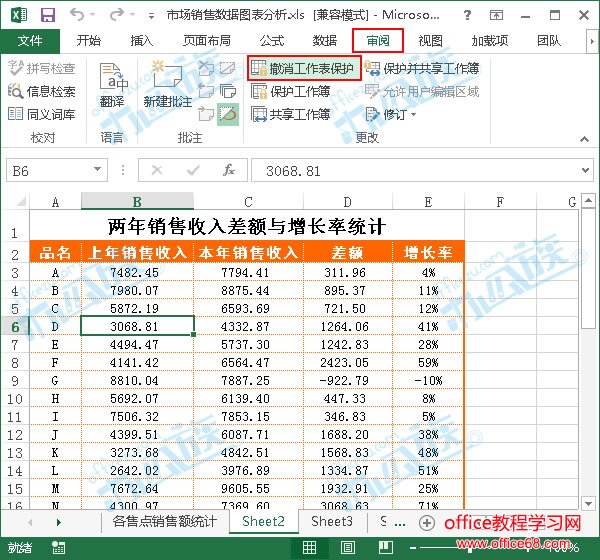Click the Undo arrow icon
The width and height of the screenshot is (600, 560).
tap(77, 15)
